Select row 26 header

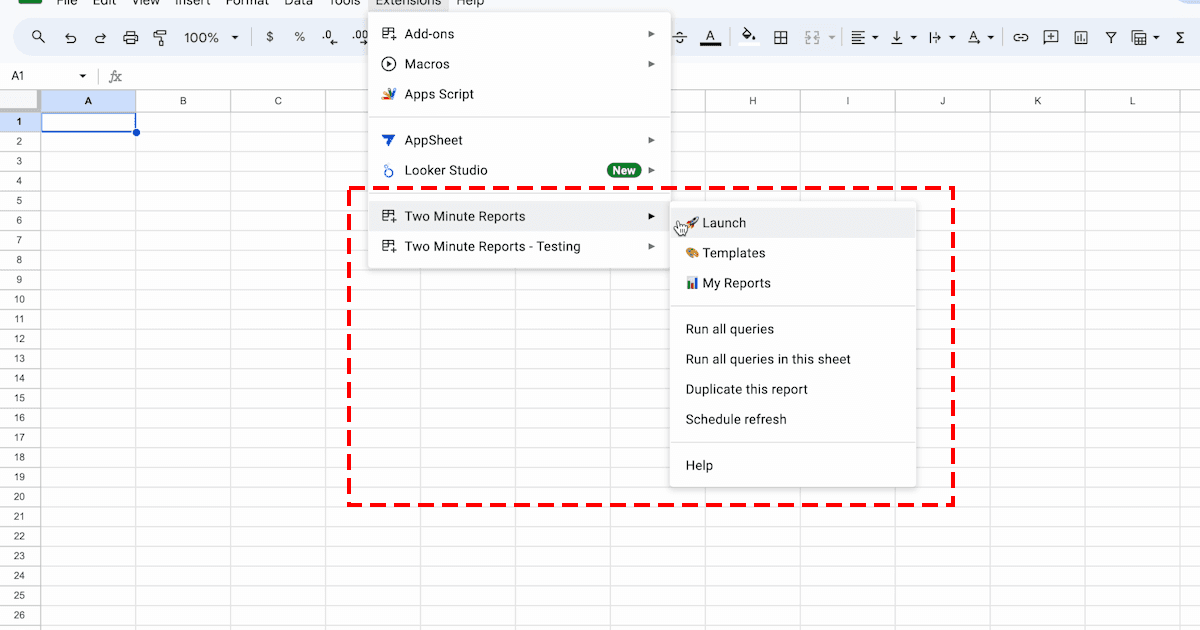point(20,615)
